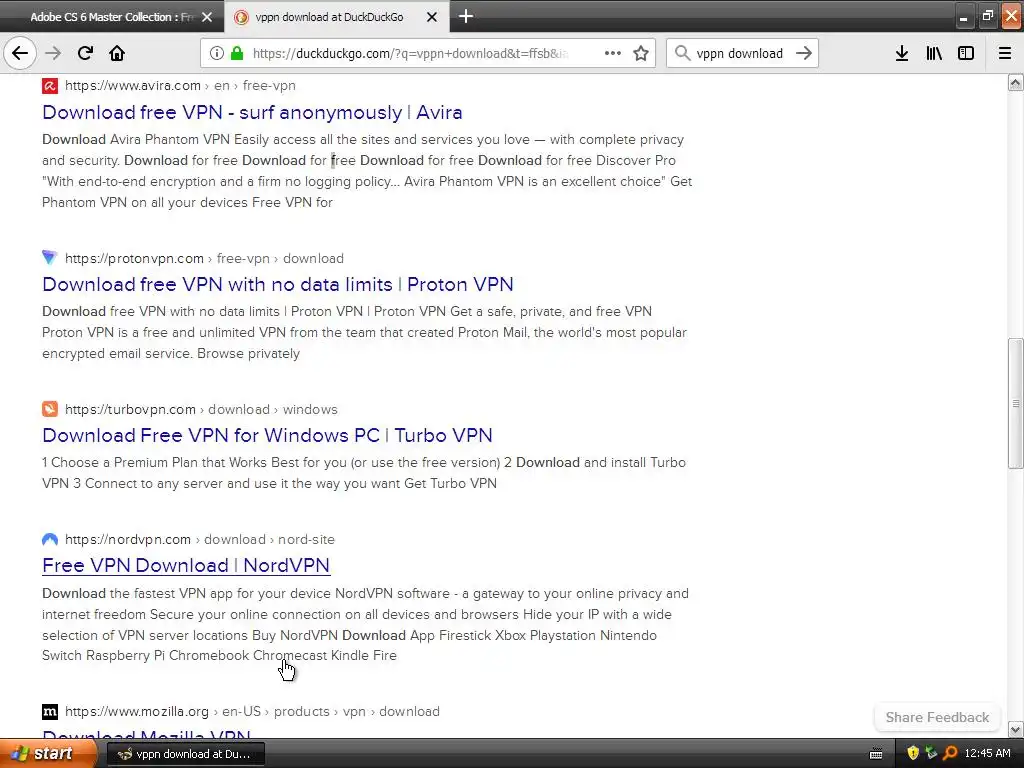Click the Avira Phantom VPN description snippet
1024x768 pixels.
point(367,170)
